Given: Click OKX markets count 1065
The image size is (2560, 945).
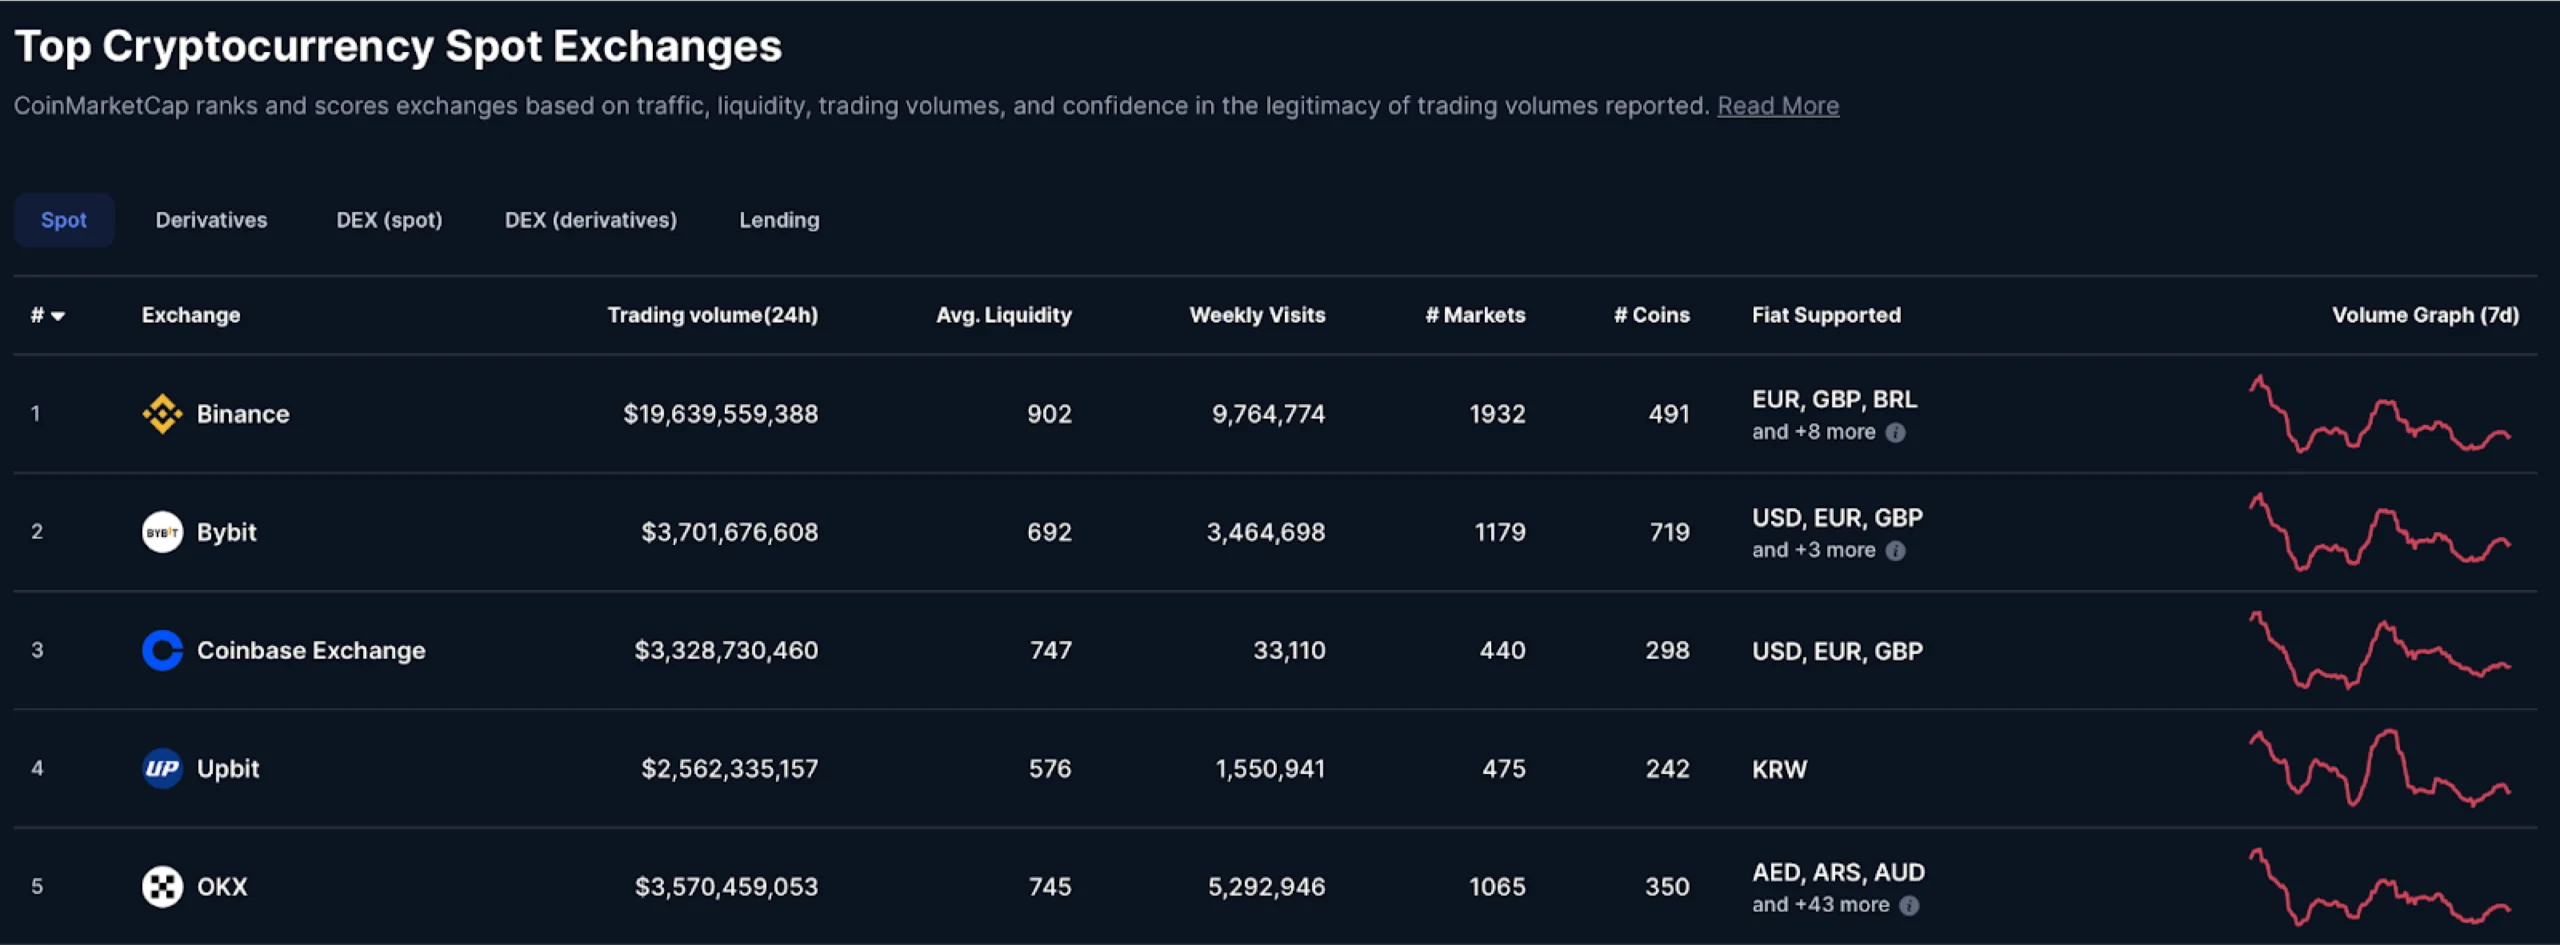Looking at the screenshot, I should click(1497, 886).
